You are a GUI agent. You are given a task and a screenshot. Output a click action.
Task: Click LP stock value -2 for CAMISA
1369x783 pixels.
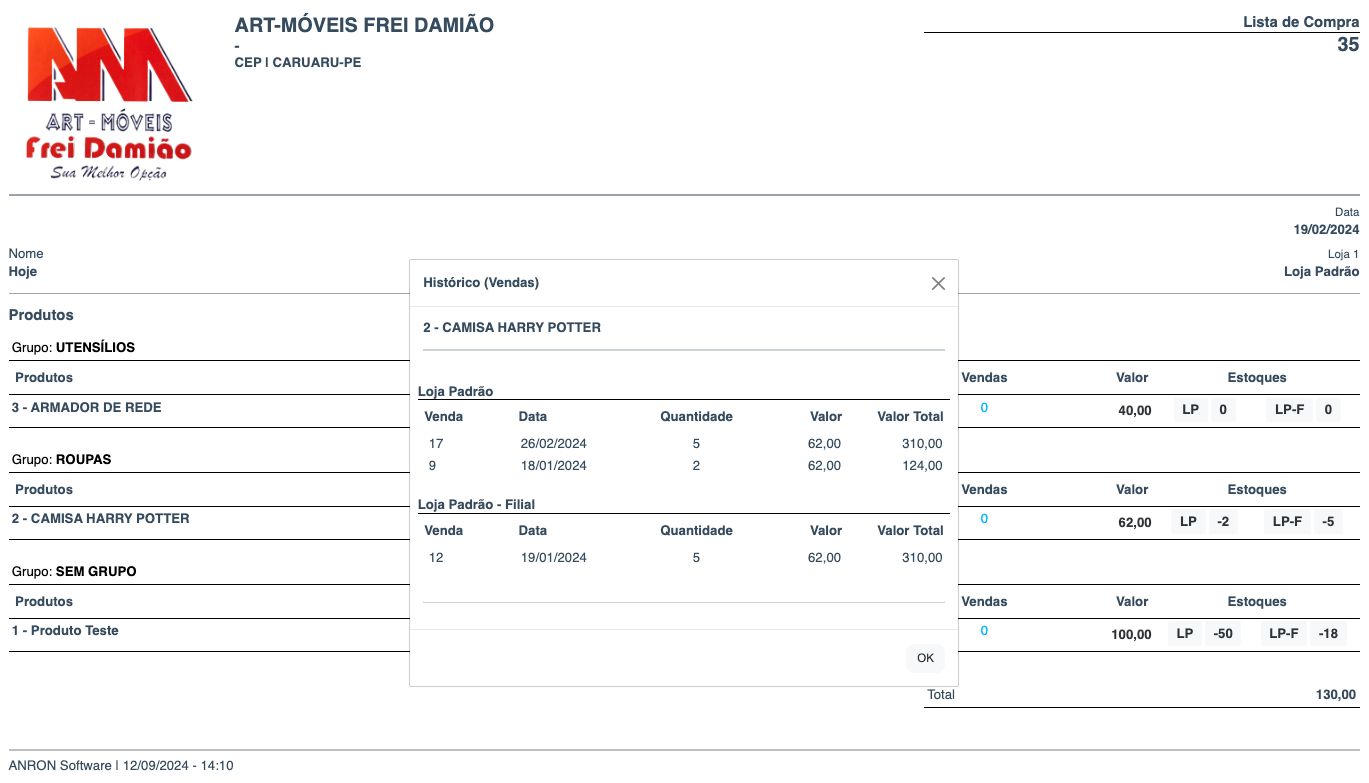tap(1222, 522)
